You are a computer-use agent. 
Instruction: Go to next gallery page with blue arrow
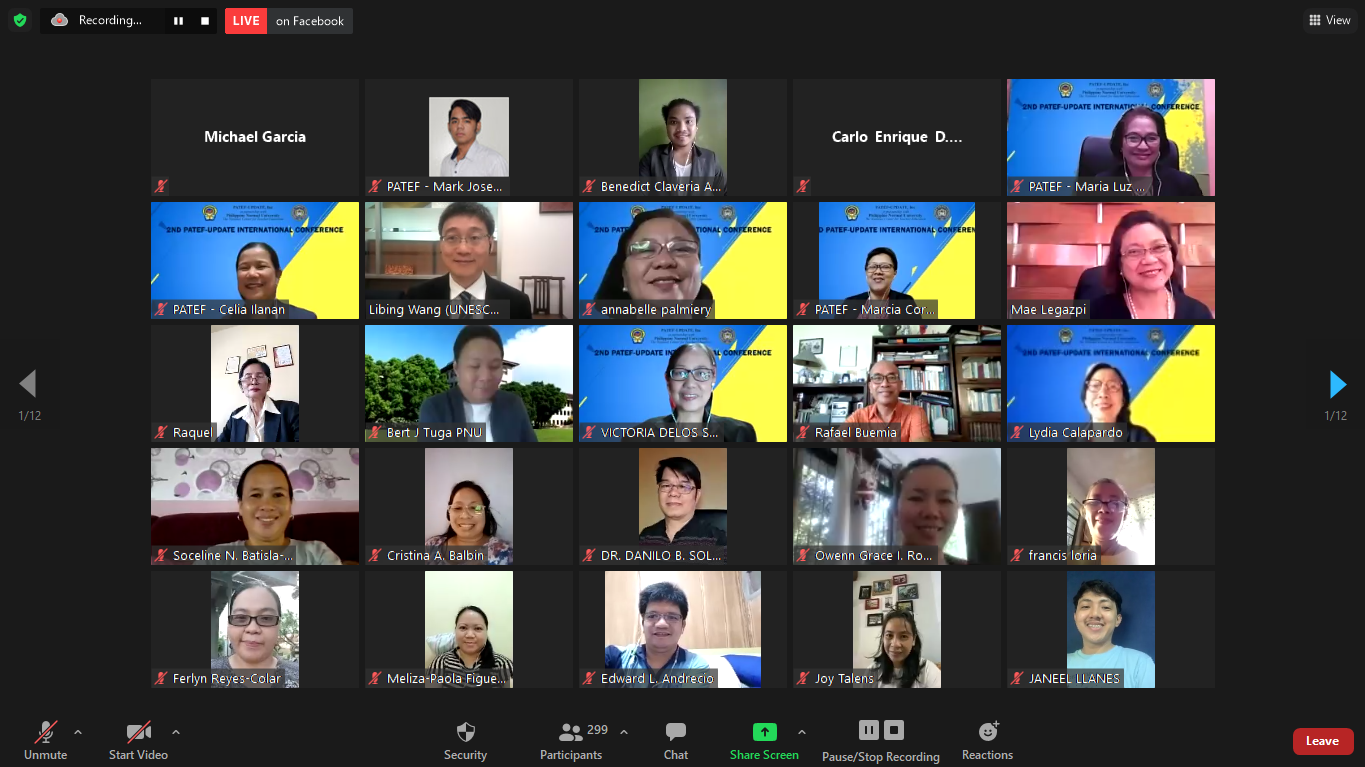tap(1337, 384)
